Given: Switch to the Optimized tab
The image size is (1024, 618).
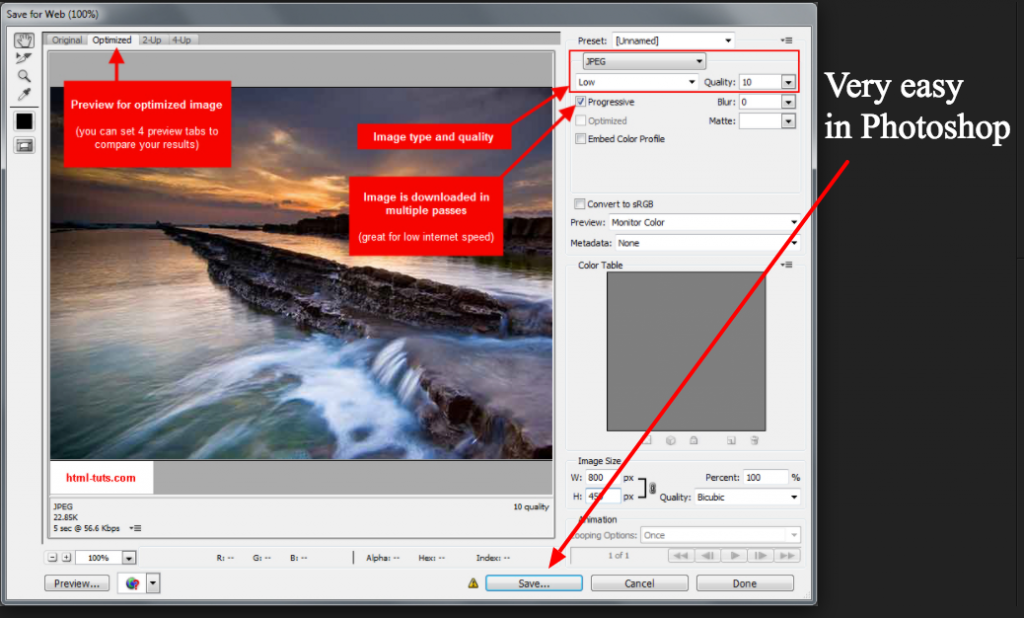Looking at the screenshot, I should pyautogui.click(x=112, y=40).
